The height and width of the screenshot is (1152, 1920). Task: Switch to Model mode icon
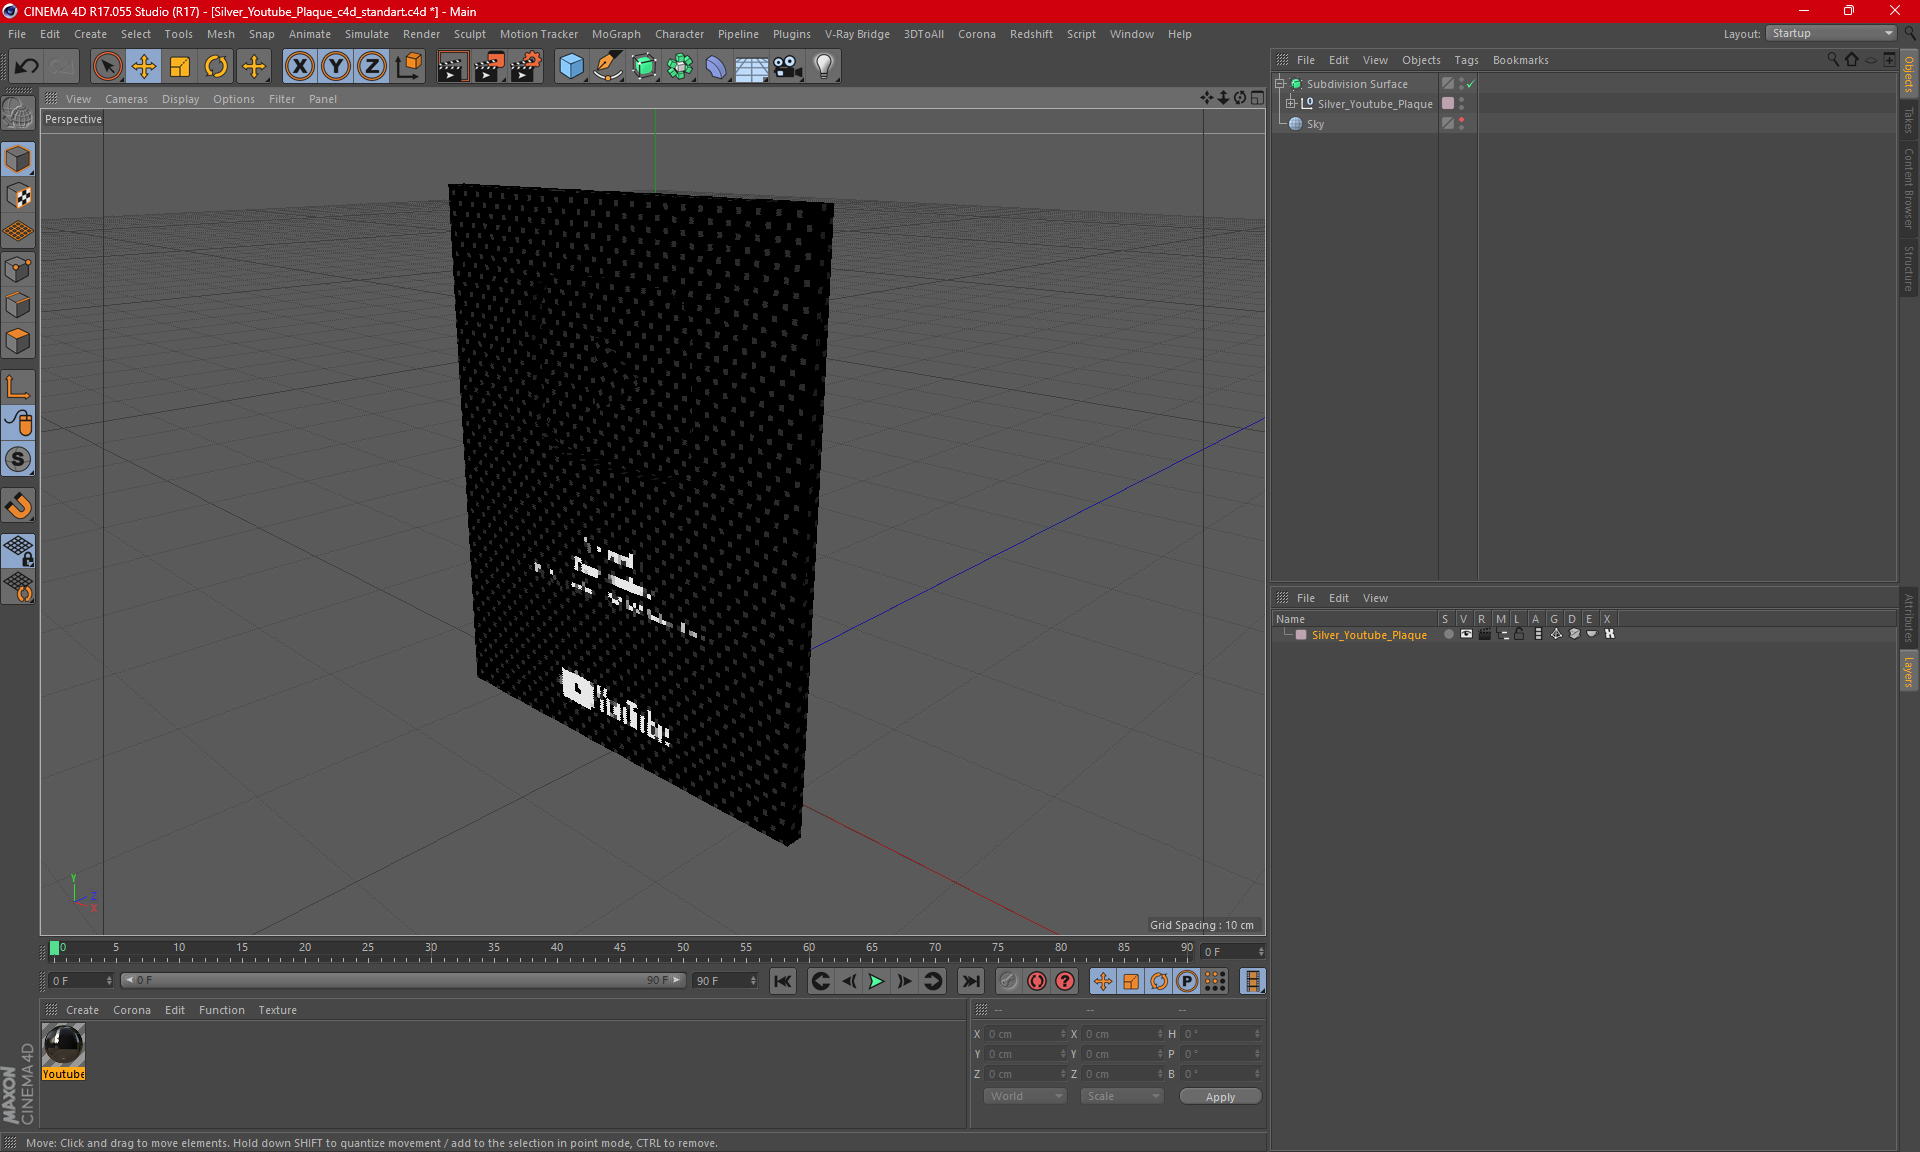point(18,159)
